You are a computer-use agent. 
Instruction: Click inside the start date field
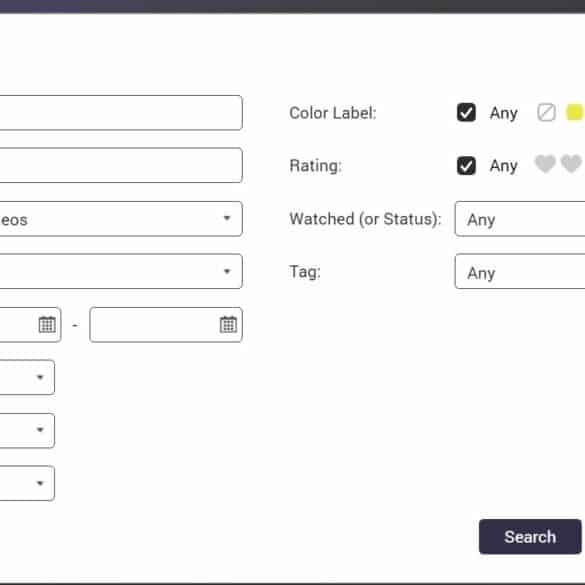(x=30, y=325)
